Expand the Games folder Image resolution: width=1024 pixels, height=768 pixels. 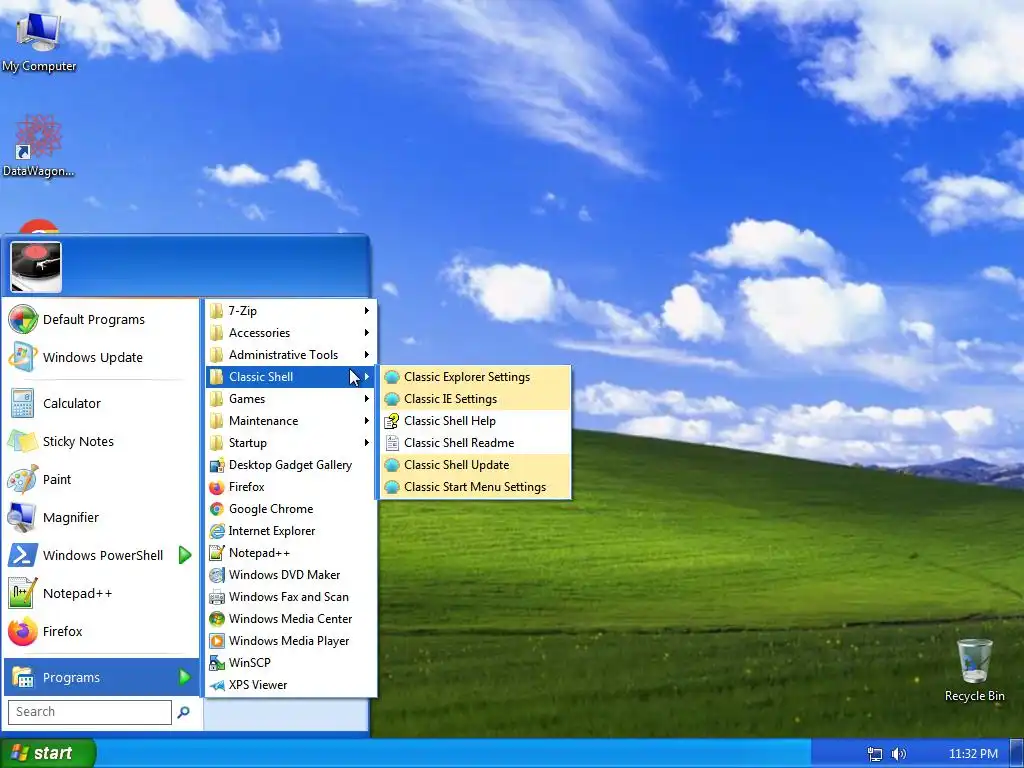pos(291,399)
